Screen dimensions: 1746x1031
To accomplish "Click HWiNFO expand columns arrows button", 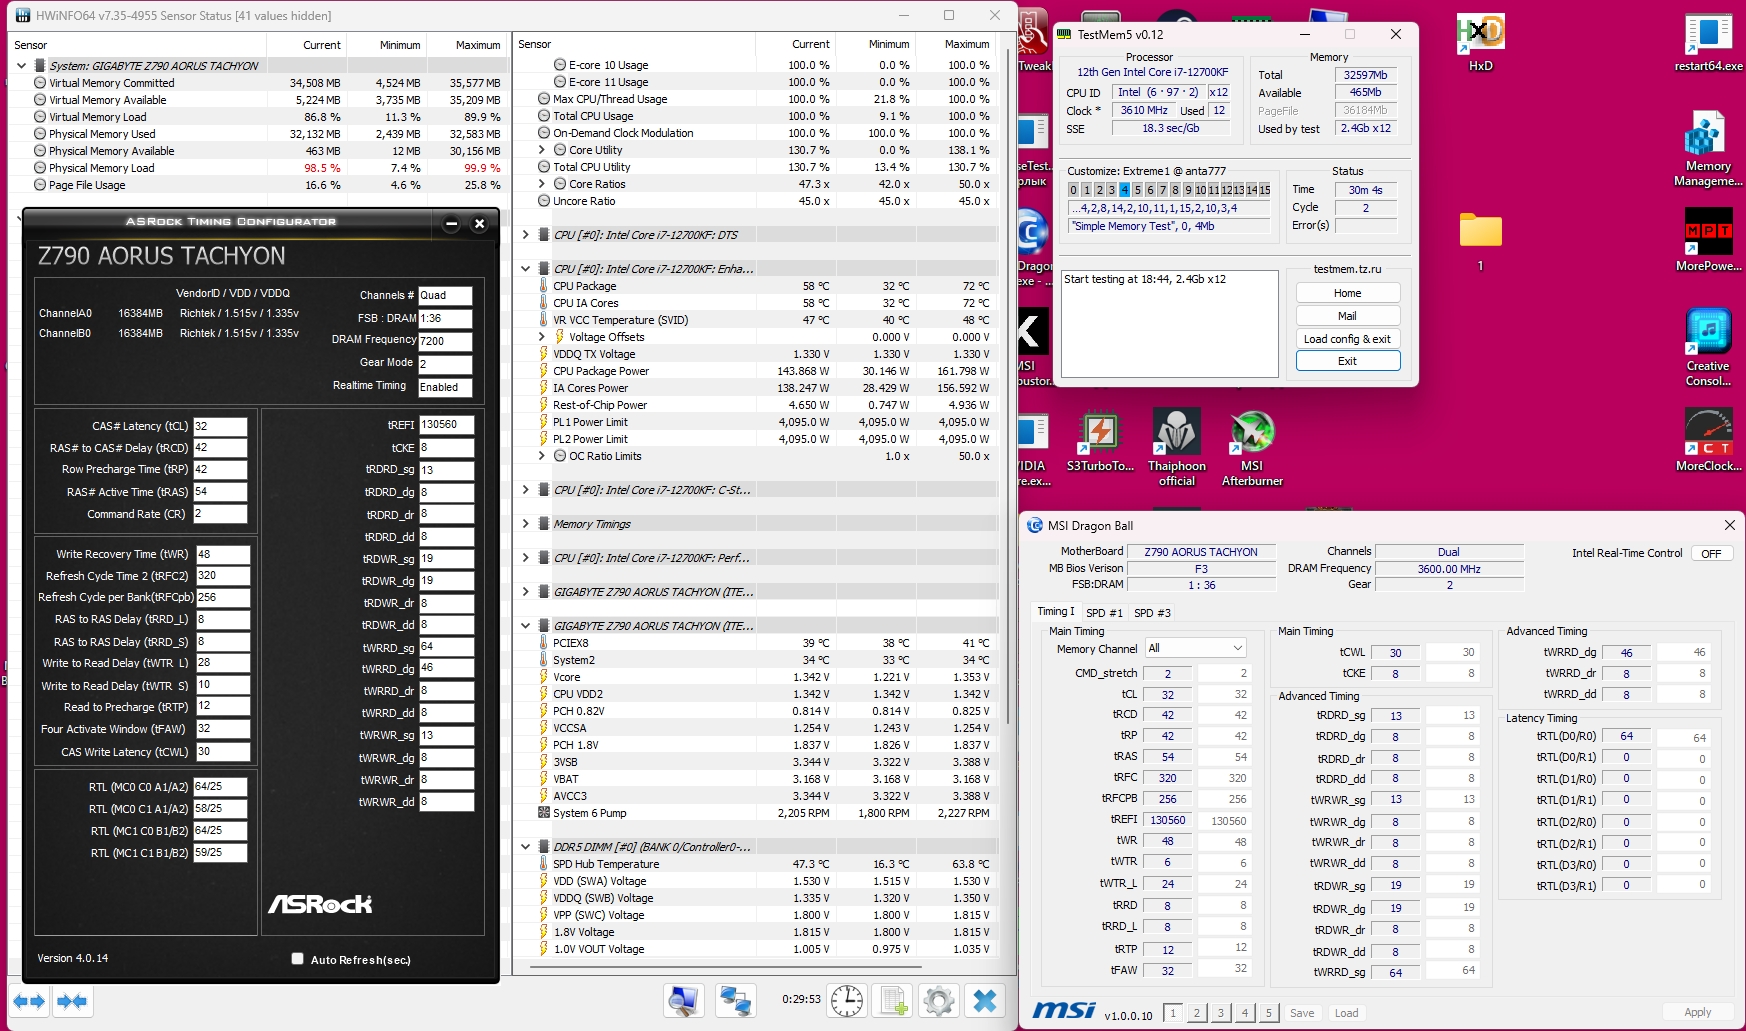I will click(x=29, y=1001).
